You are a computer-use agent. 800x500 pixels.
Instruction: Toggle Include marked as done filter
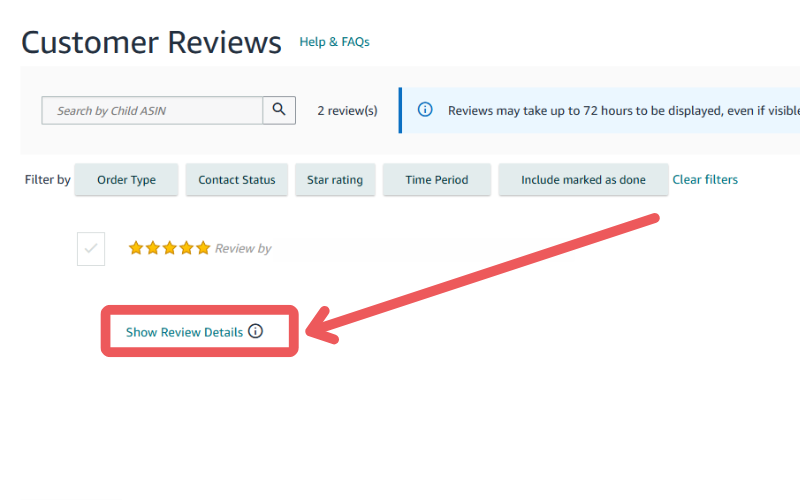[583, 180]
